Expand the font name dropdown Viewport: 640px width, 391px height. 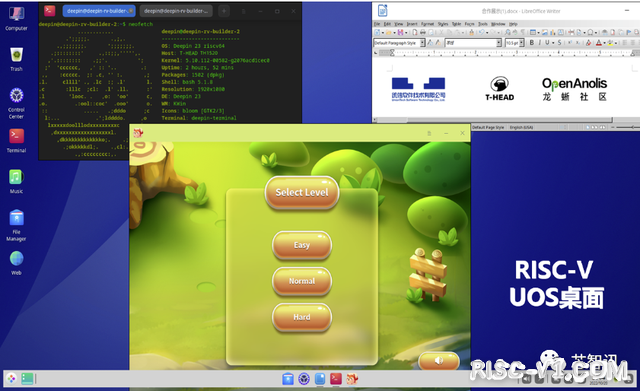pyautogui.click(x=499, y=43)
